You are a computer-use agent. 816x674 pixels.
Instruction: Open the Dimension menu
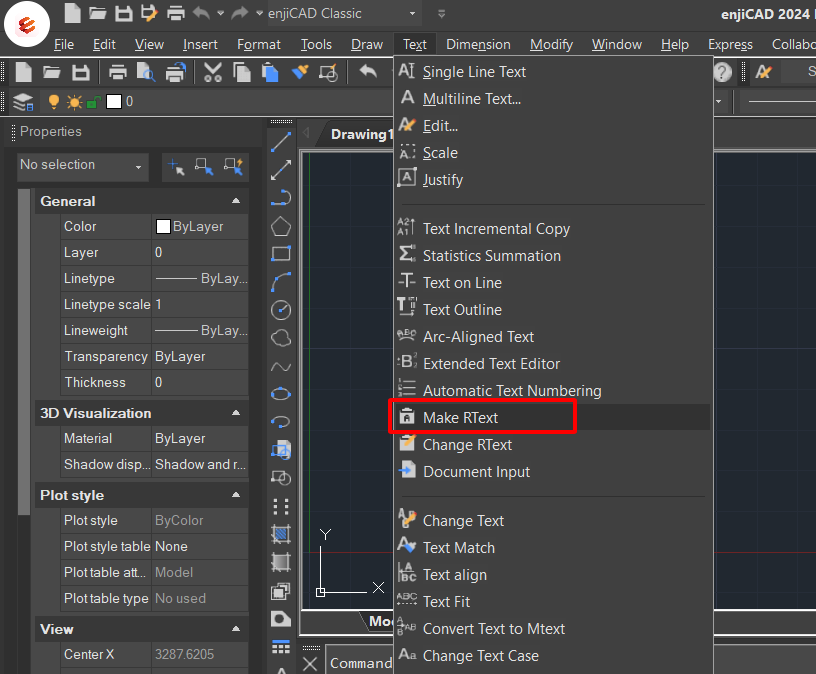pos(478,45)
